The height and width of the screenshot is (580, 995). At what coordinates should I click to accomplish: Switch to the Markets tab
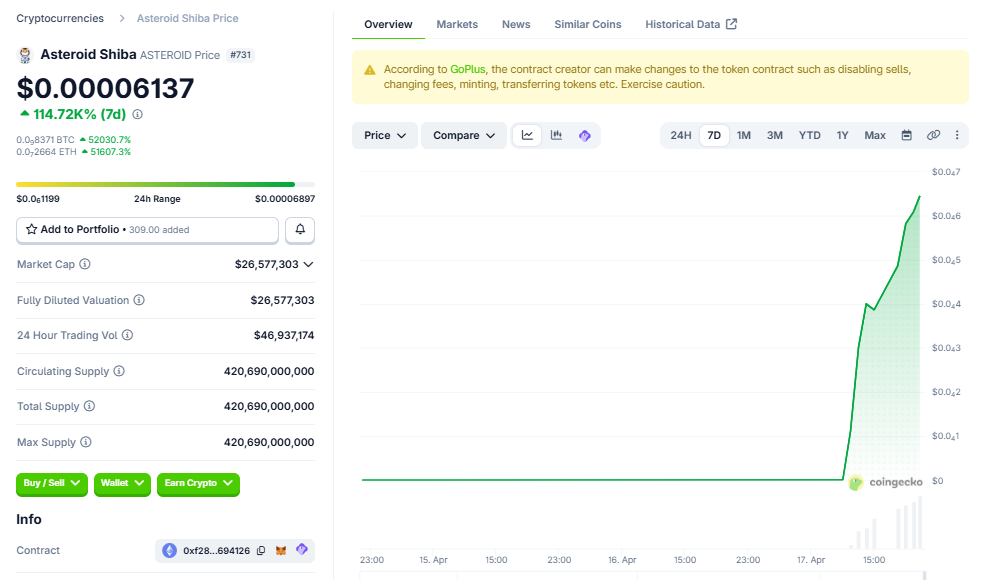457,24
